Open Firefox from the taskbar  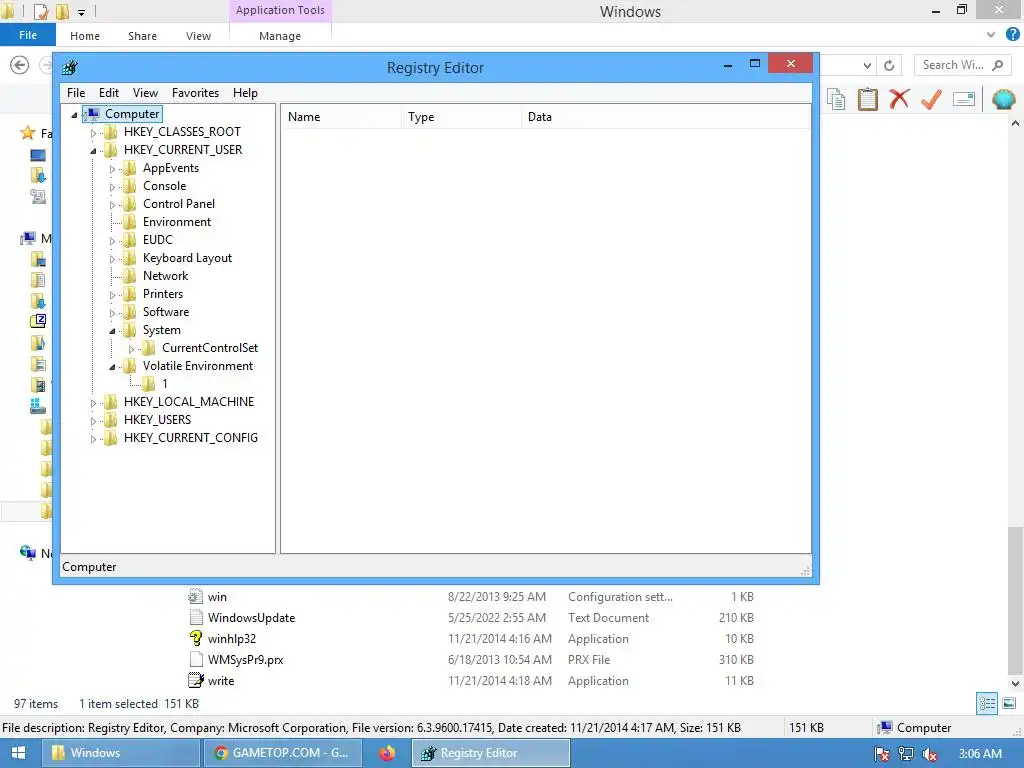pos(387,753)
